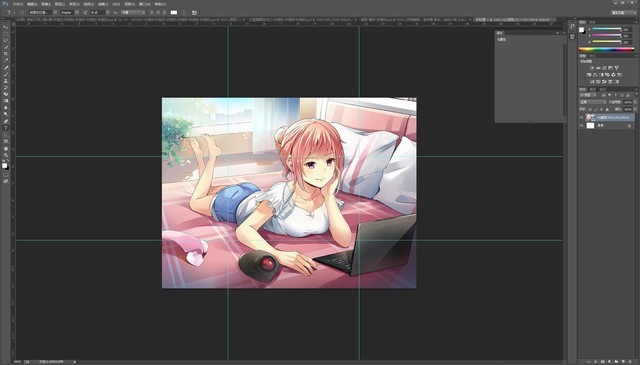This screenshot has height=365, width=640.
Task: Toggle lock all for layer
Action: click(607, 109)
